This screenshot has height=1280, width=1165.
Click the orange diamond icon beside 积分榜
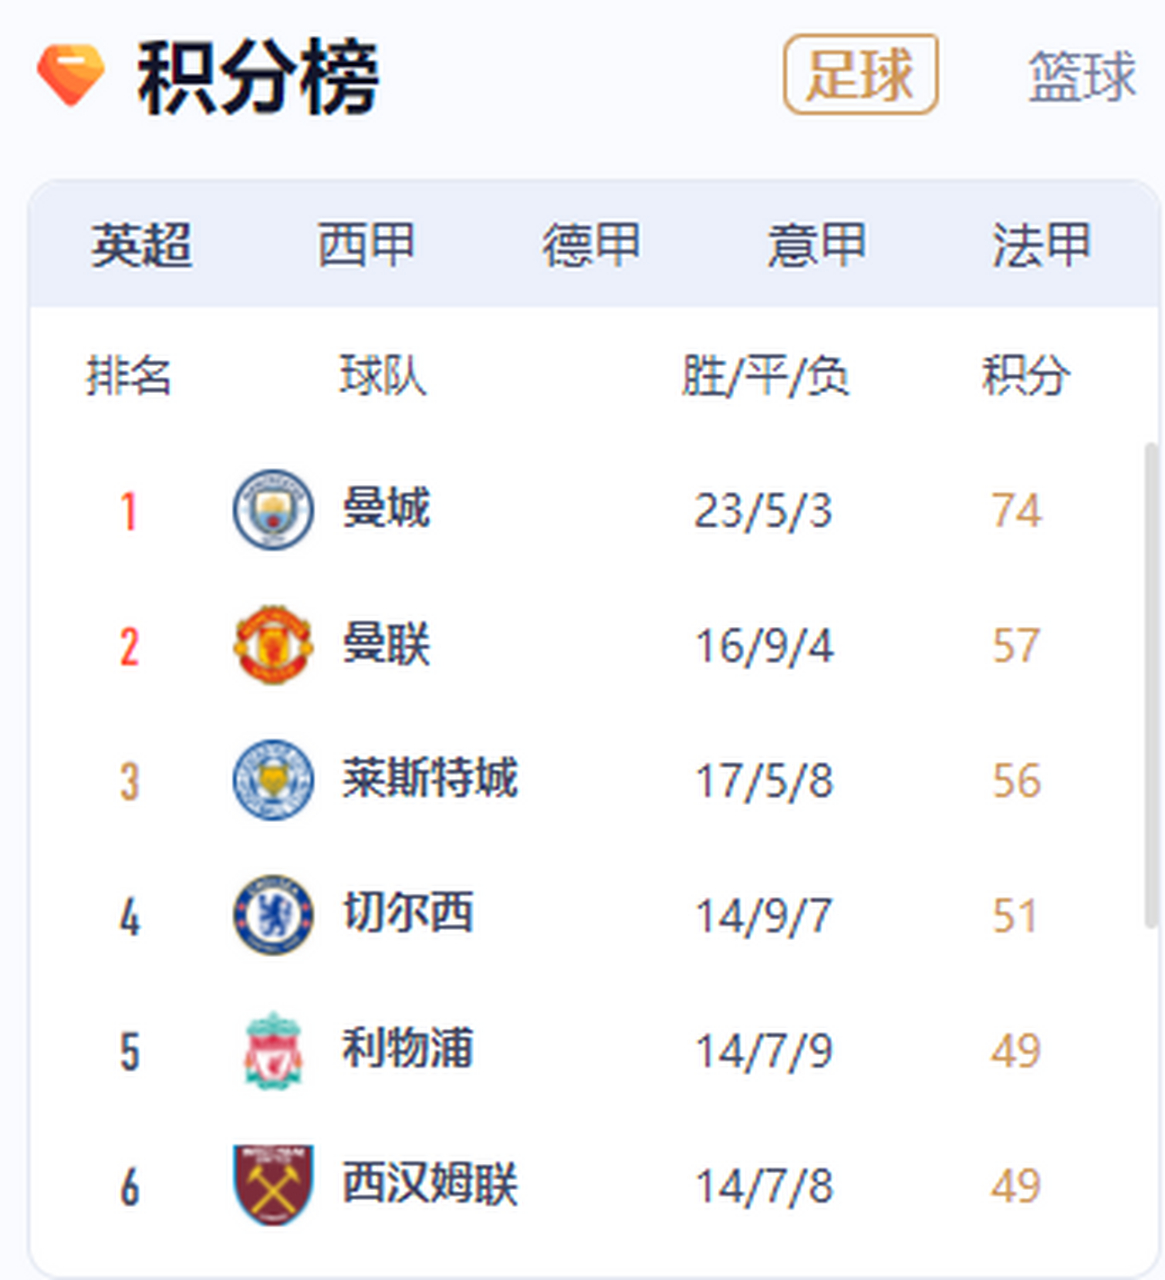[x=70, y=76]
